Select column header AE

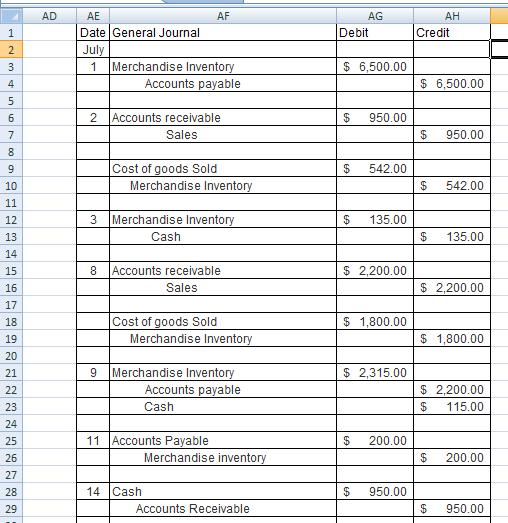(x=93, y=16)
